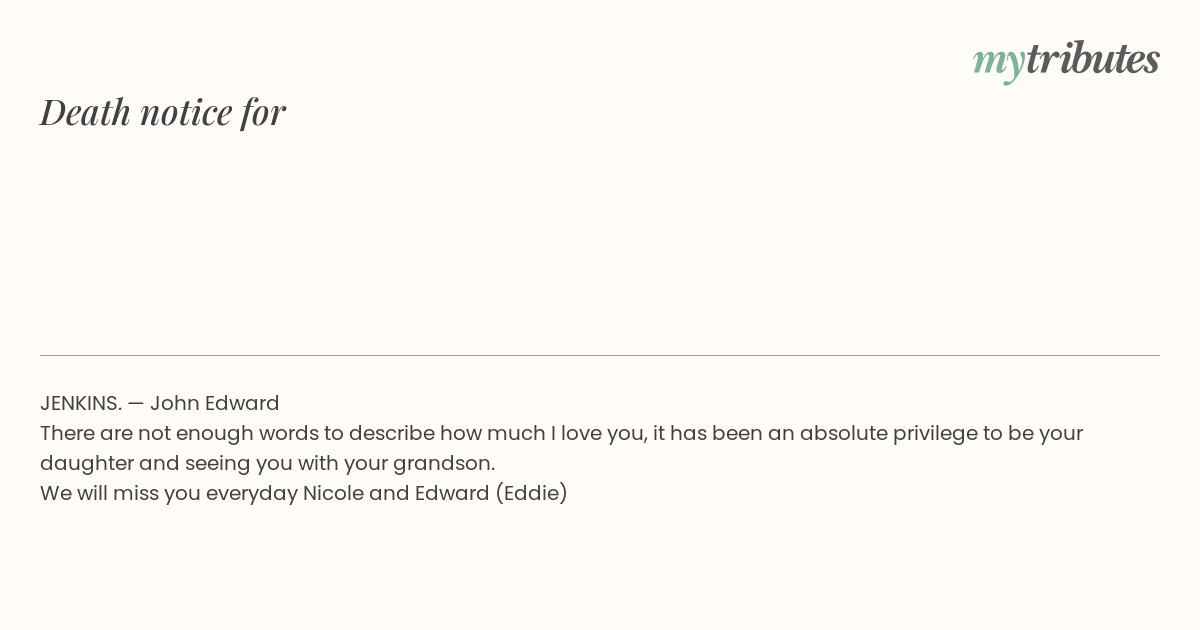This screenshot has width=1200, height=630.
Task: Click the gray "tributes" part of logo
Action: coord(1093,58)
